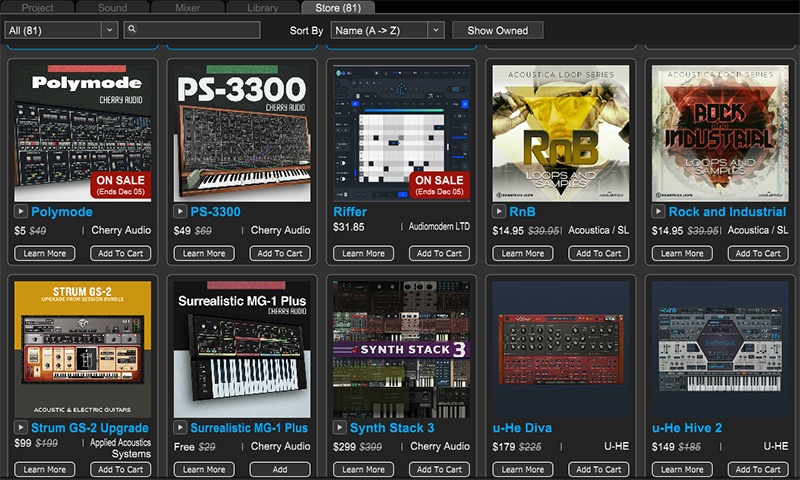This screenshot has width=800, height=480.
Task: Open the Synth Stack 3 thumbnail
Action: pyautogui.click(x=402, y=349)
